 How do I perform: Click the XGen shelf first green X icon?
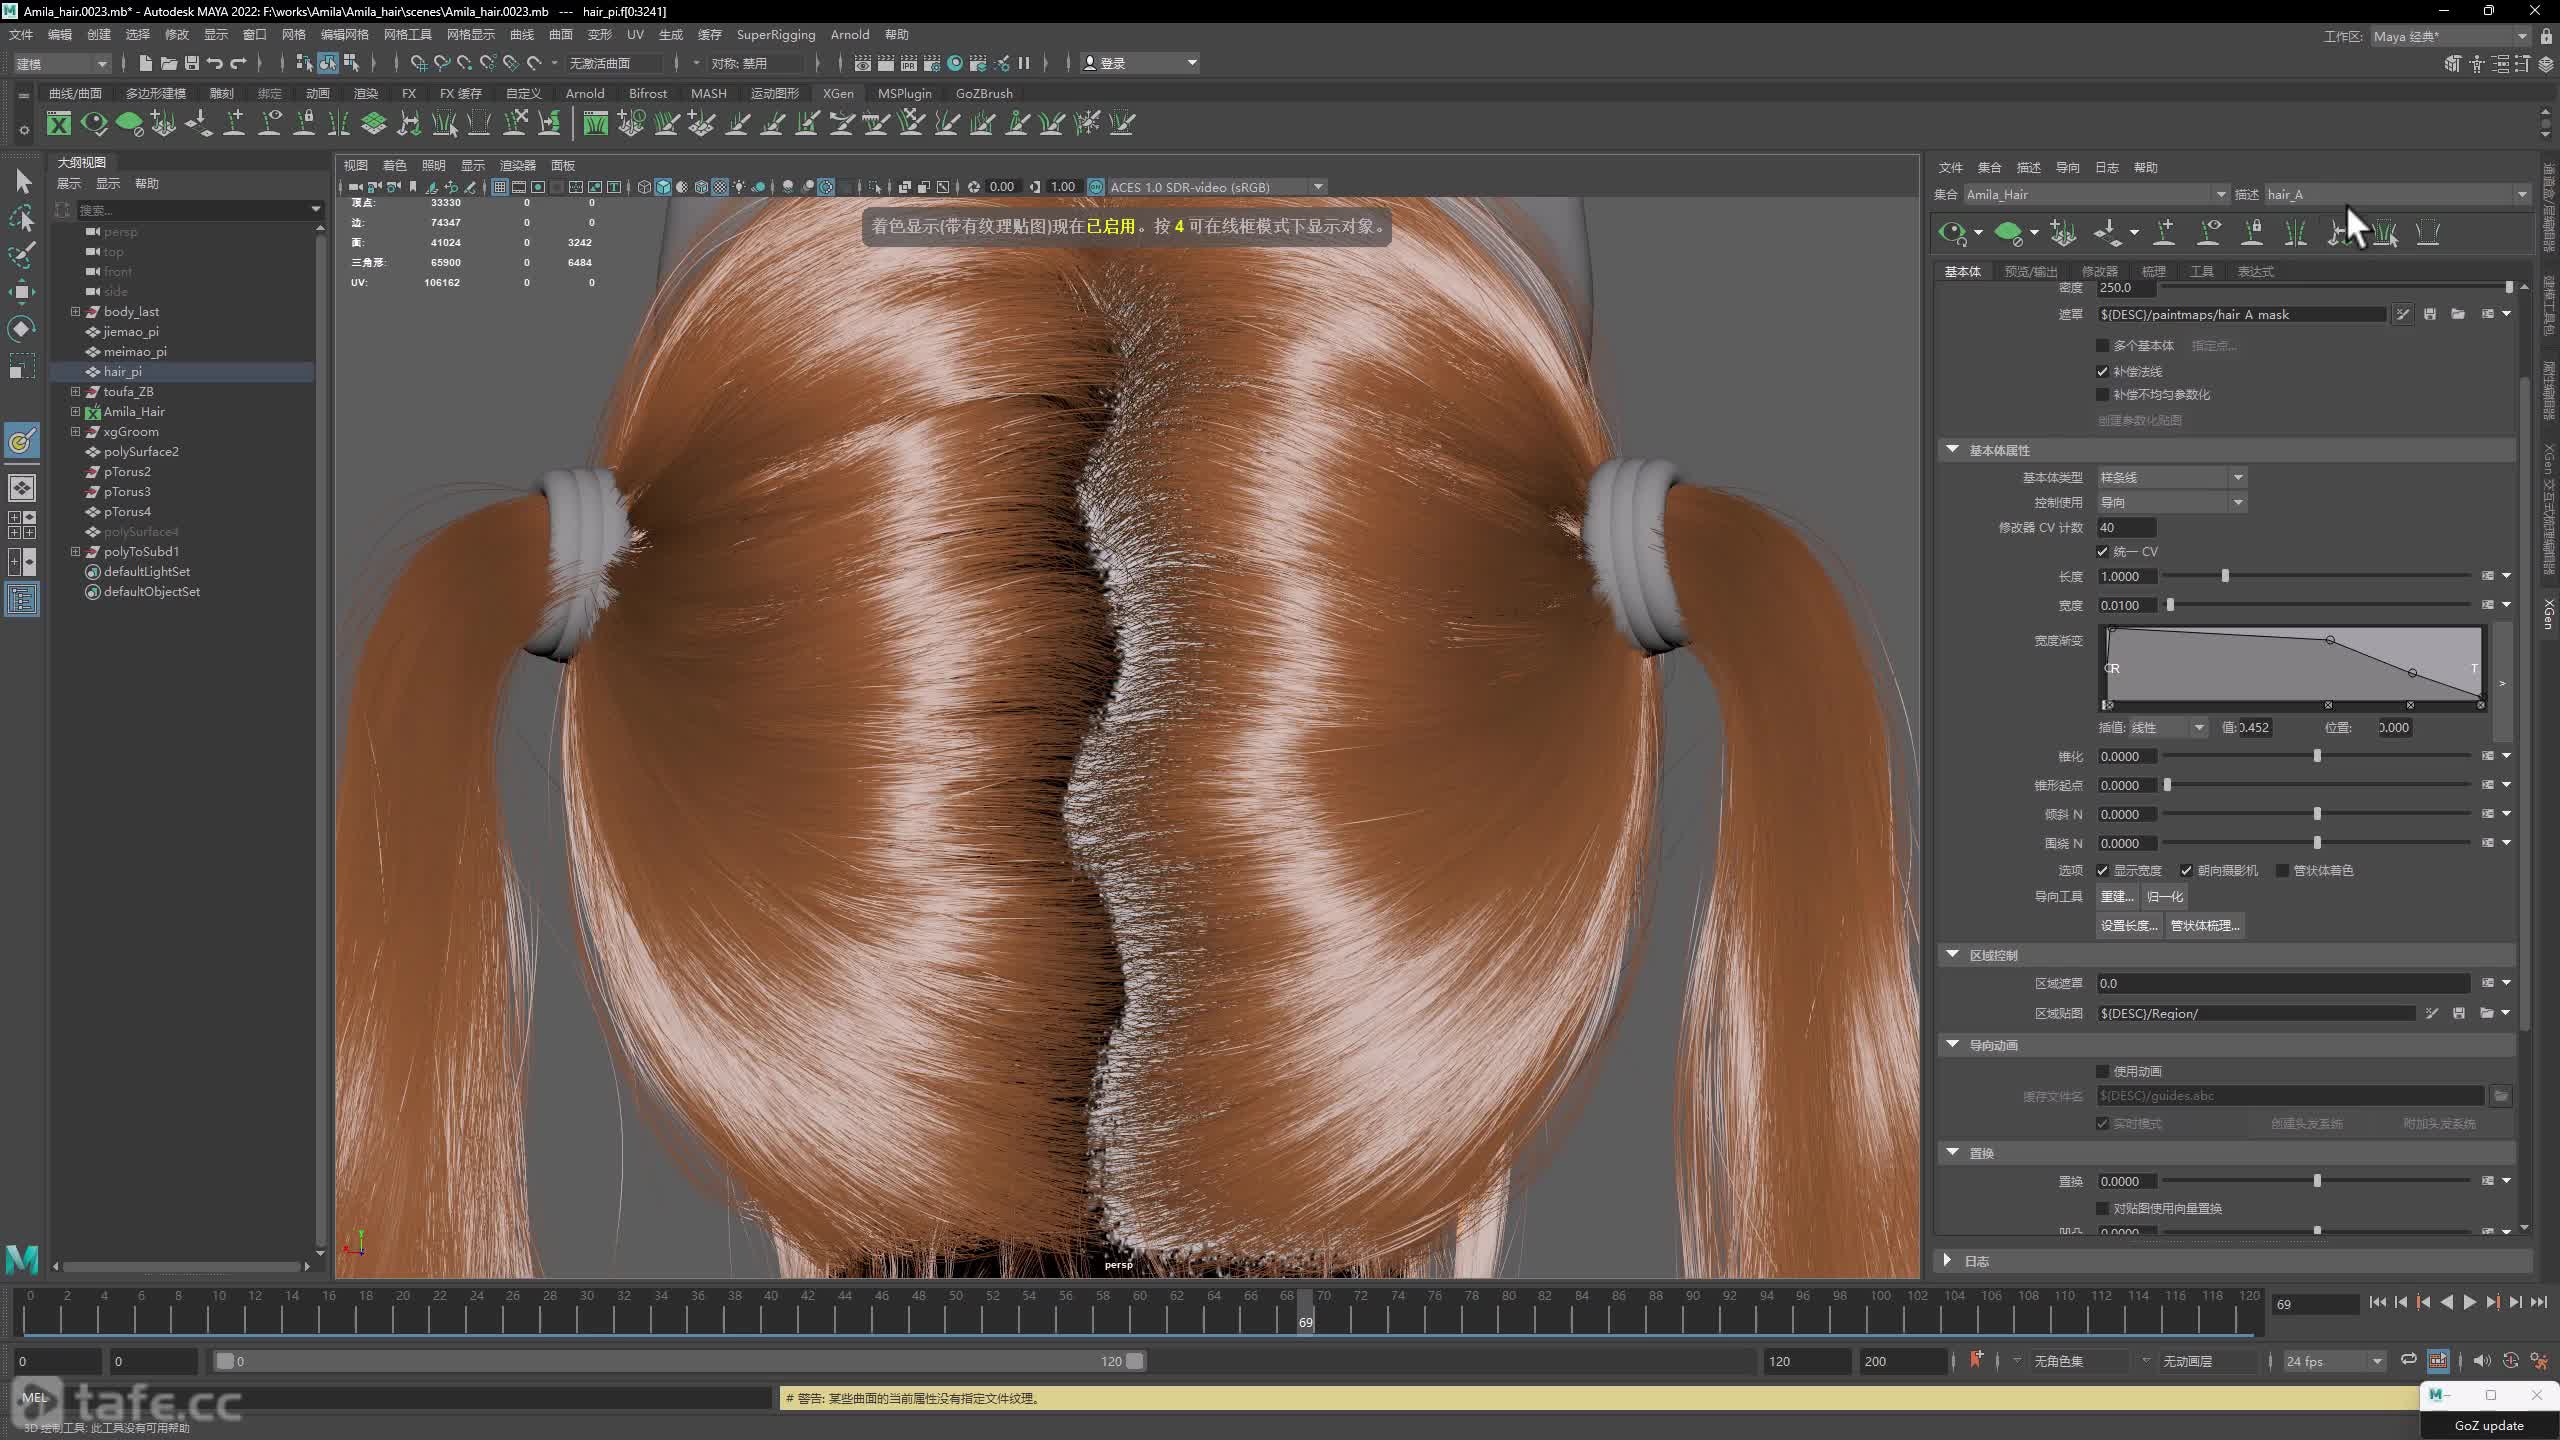(59, 123)
